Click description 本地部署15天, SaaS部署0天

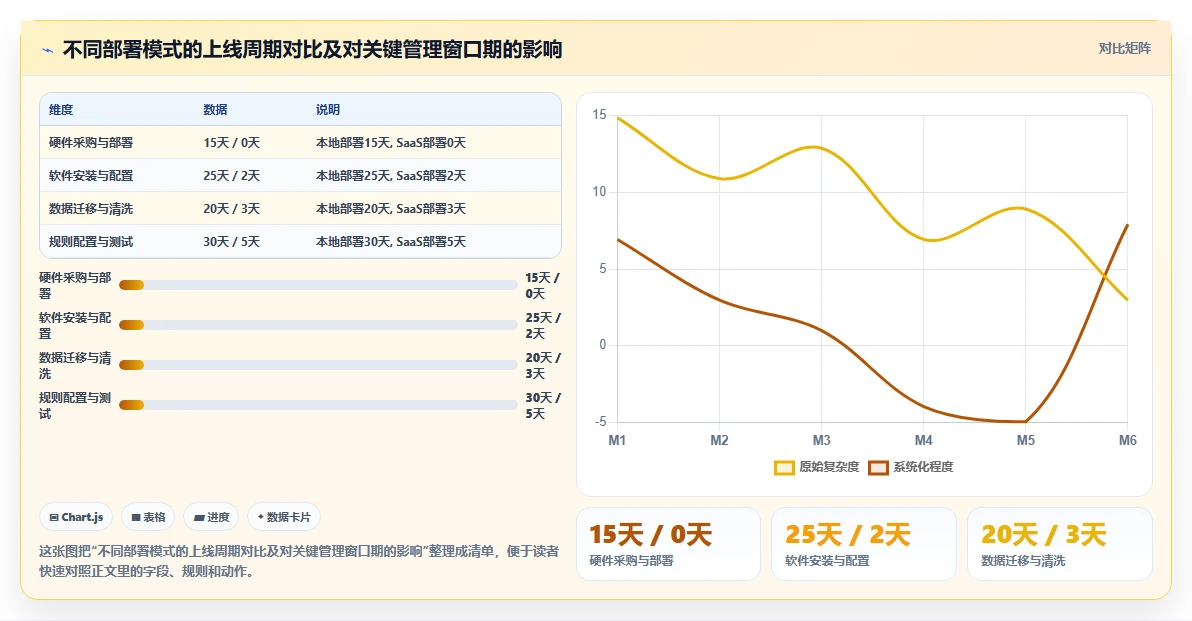391,143
